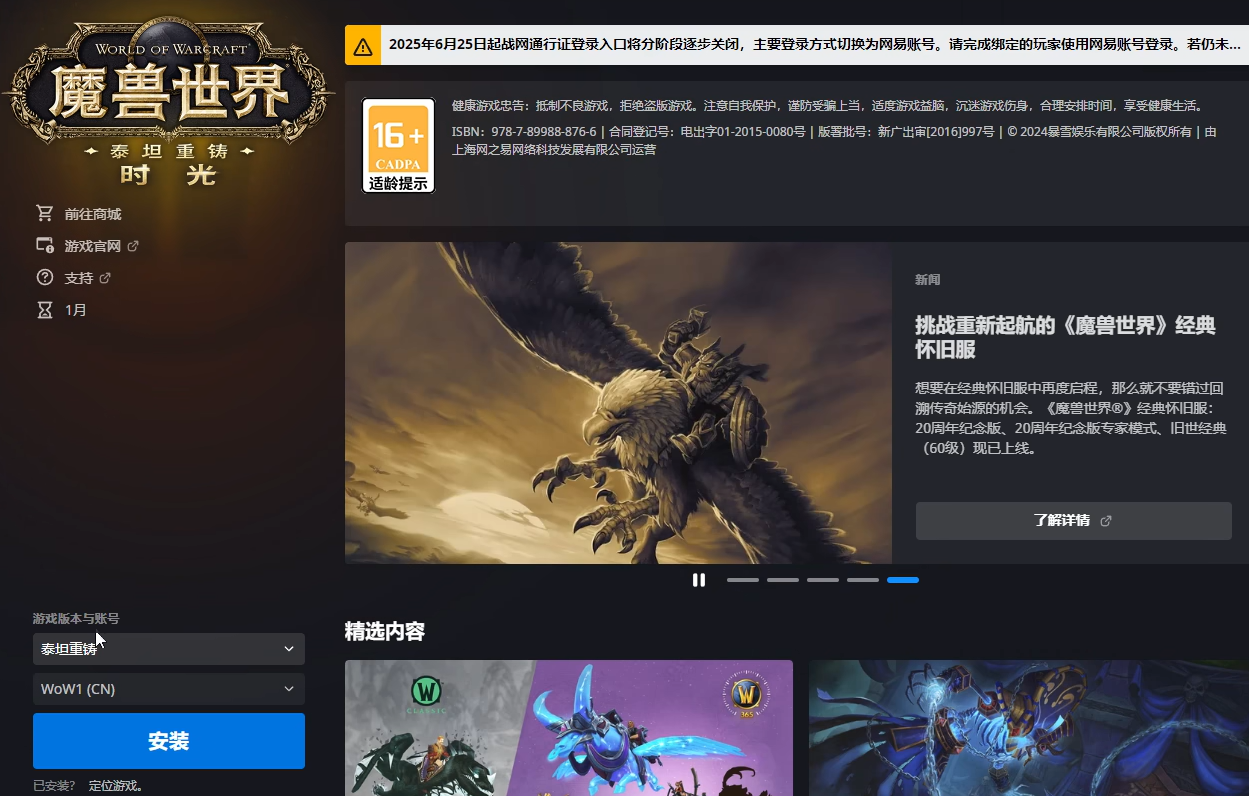Click the 定位游戏 locate game link
Viewport: 1249px width, 796px height.
pos(116,785)
